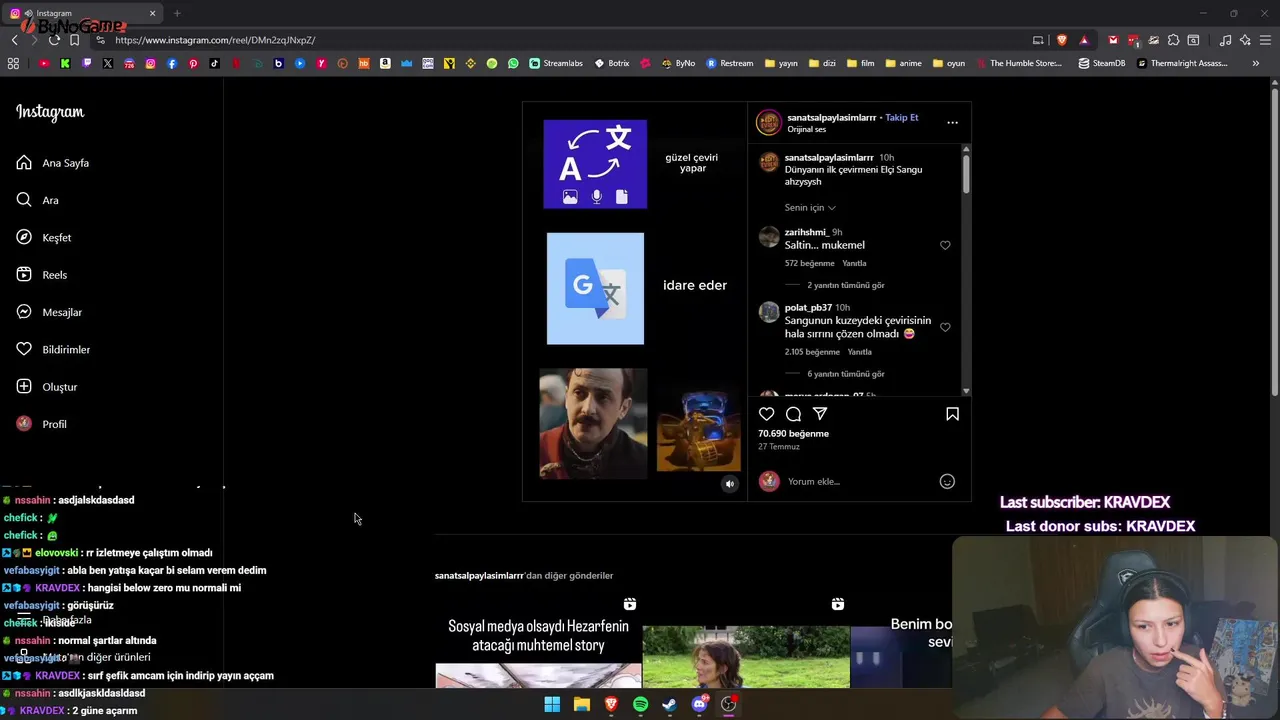Expand 2 yanıtın tümünü gör
1280x720 pixels.
(846, 285)
